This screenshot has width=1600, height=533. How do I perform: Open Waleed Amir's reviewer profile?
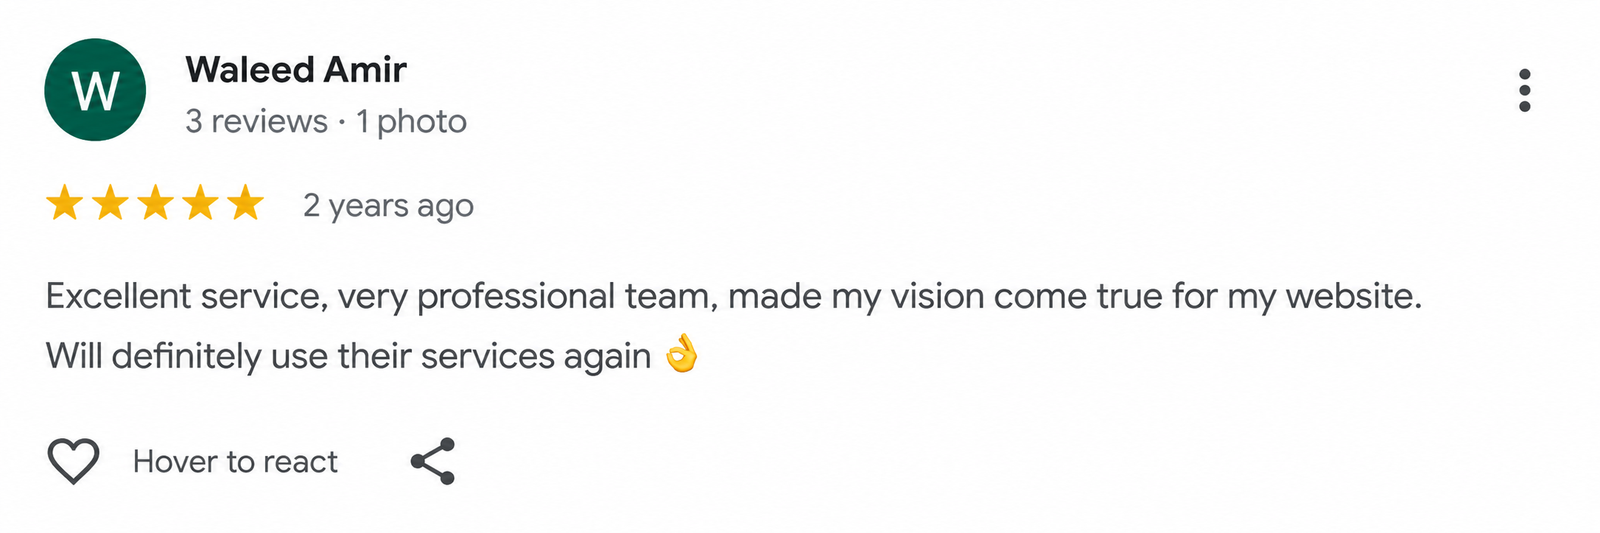coord(296,70)
